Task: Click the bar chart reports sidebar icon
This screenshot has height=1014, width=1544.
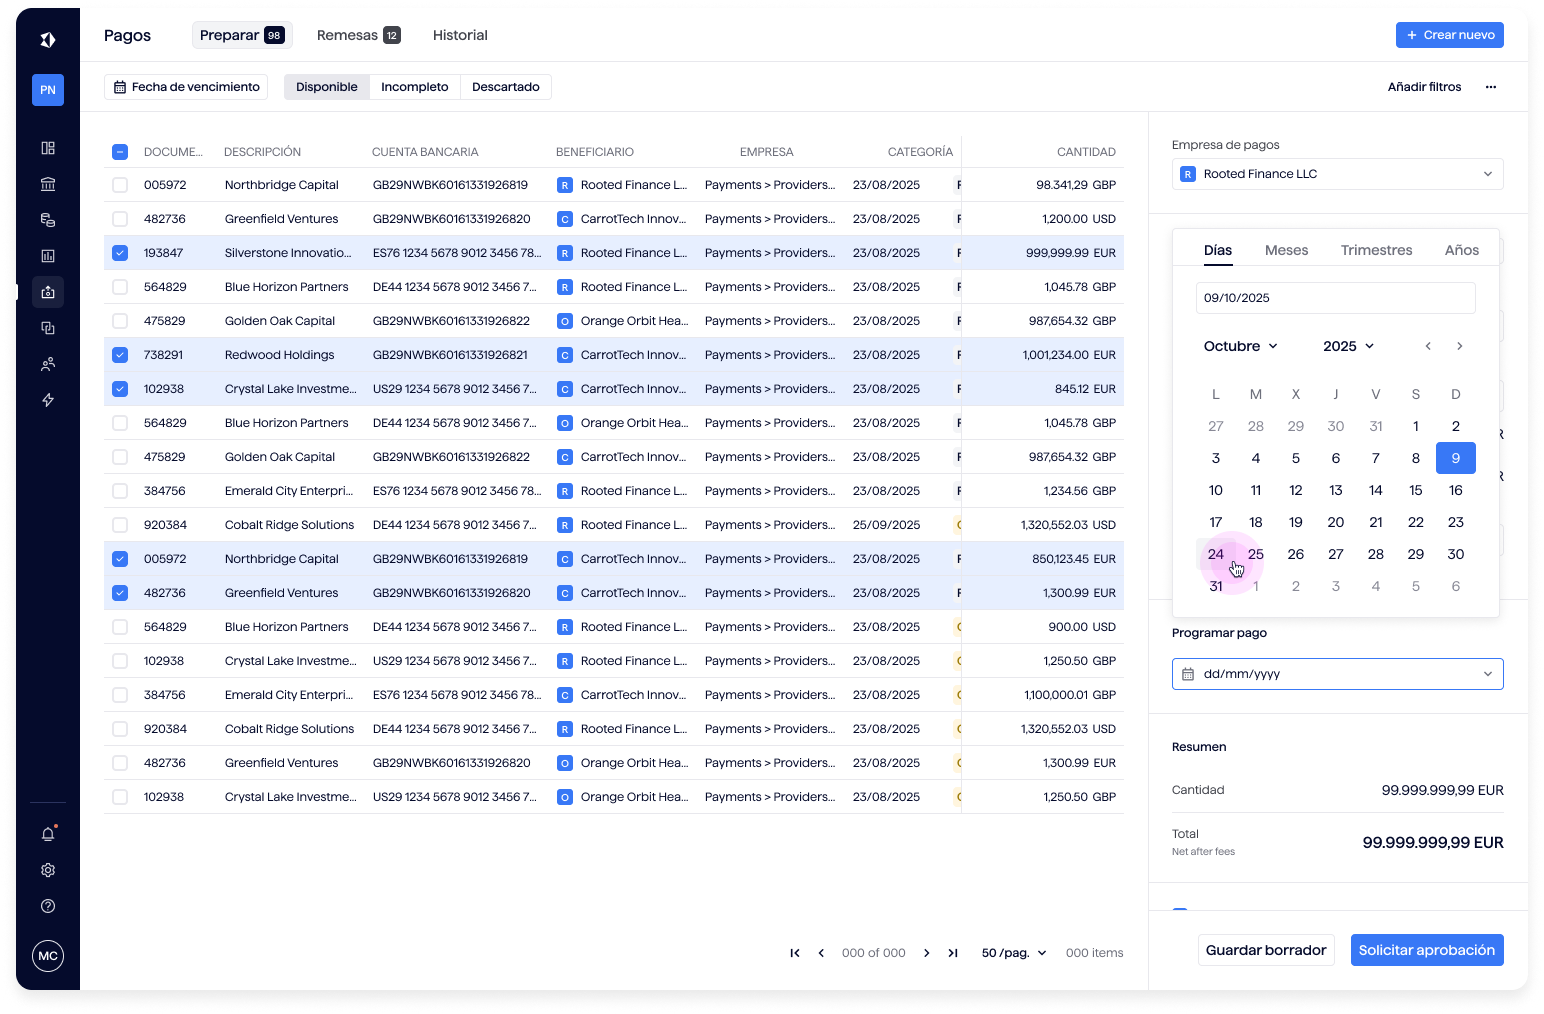Action: point(48,256)
